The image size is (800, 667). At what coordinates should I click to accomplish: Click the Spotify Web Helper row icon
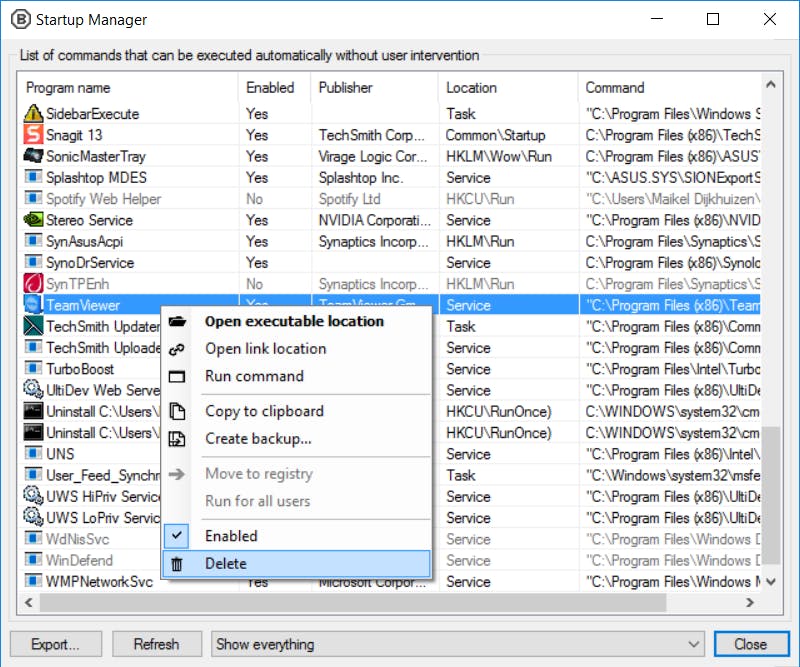(x=33, y=198)
